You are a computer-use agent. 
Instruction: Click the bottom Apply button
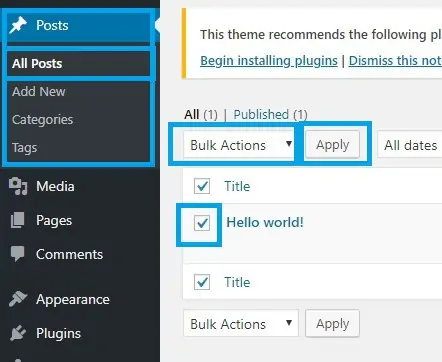[332, 323]
